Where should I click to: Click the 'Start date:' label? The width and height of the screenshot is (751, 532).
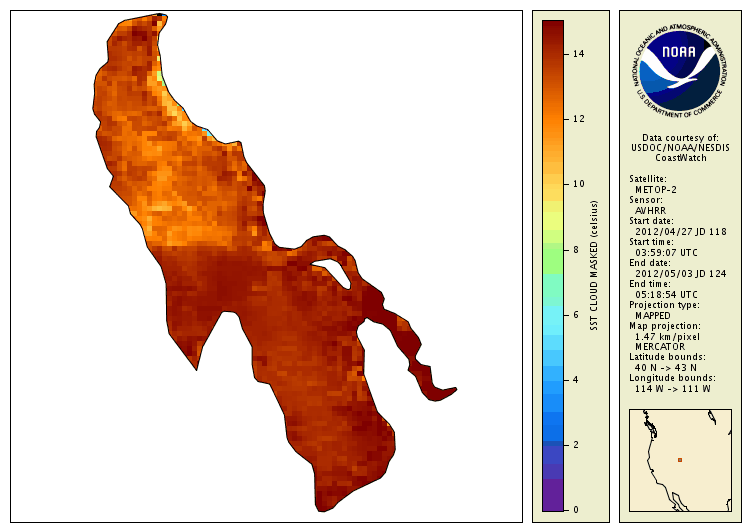(651, 221)
